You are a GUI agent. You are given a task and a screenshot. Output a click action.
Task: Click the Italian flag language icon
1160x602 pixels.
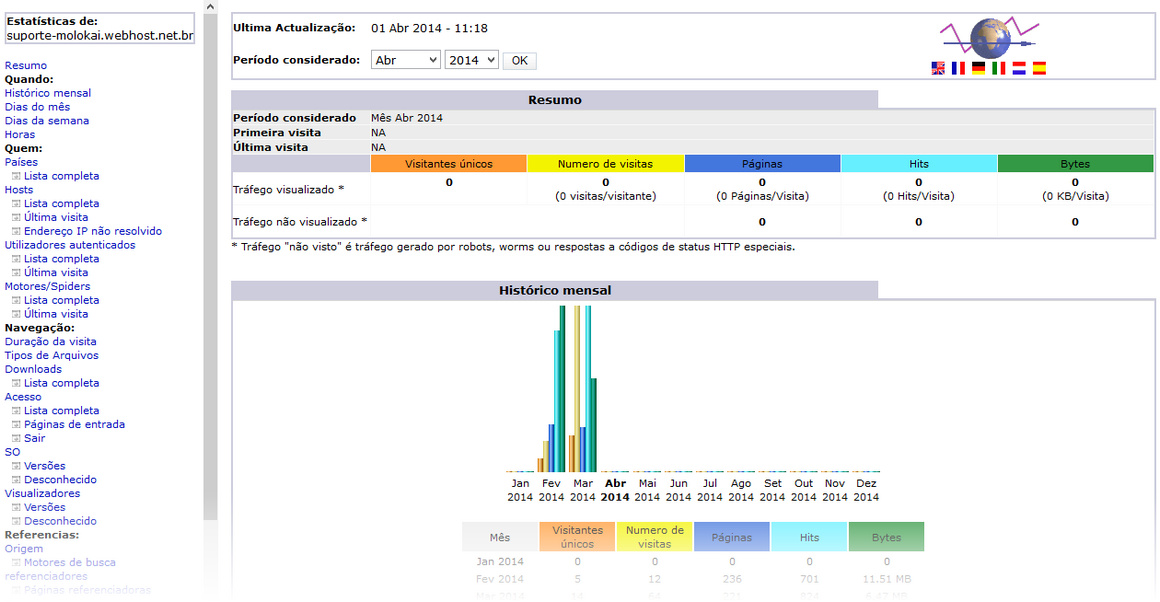click(998, 69)
